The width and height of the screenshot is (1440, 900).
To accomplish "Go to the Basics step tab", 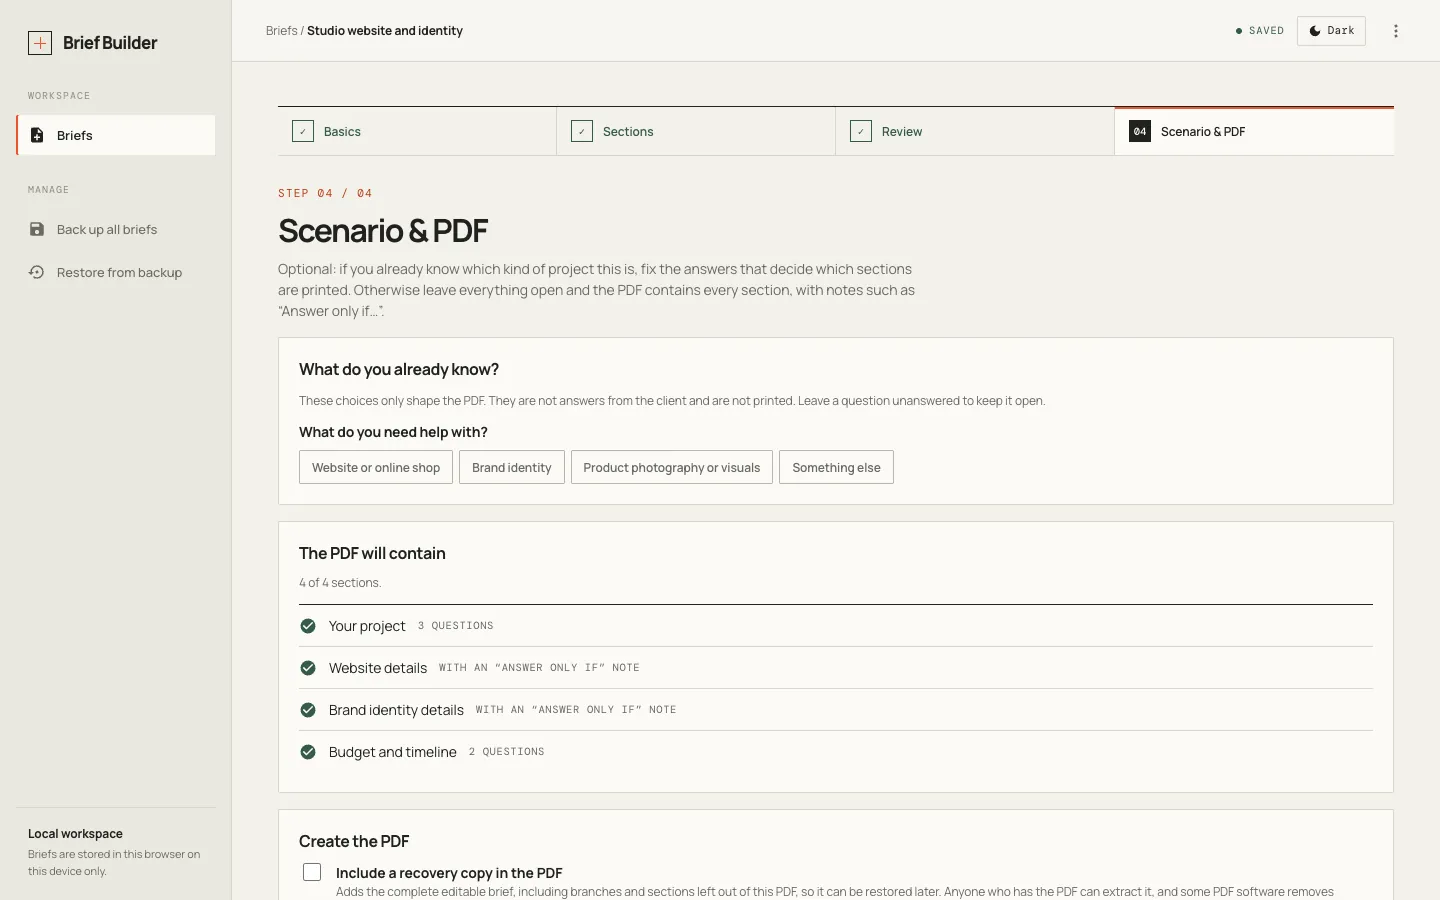I will pyautogui.click(x=417, y=131).
